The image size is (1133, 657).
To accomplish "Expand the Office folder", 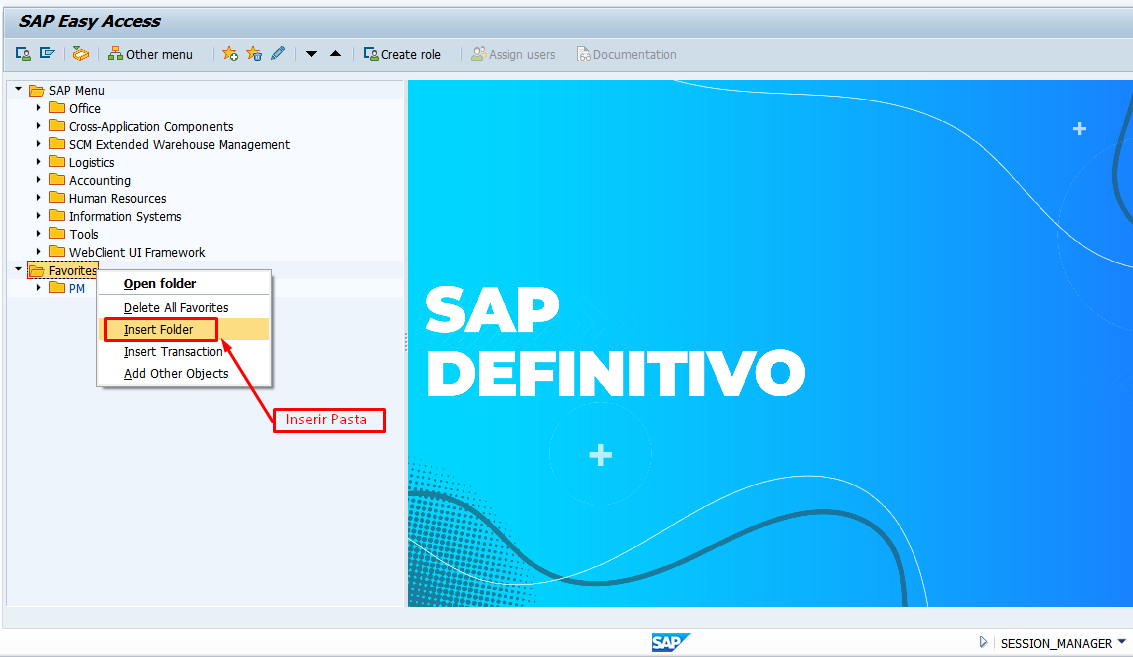I will pos(38,108).
